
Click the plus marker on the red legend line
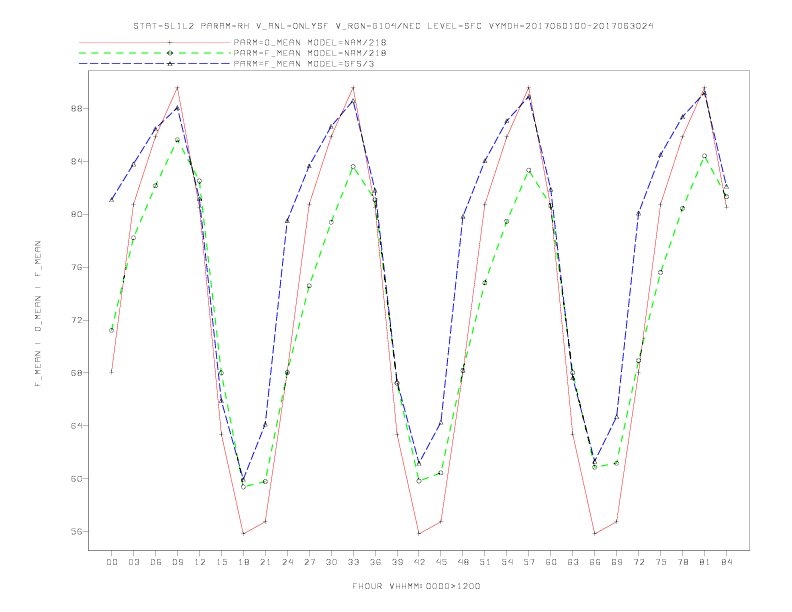click(170, 42)
